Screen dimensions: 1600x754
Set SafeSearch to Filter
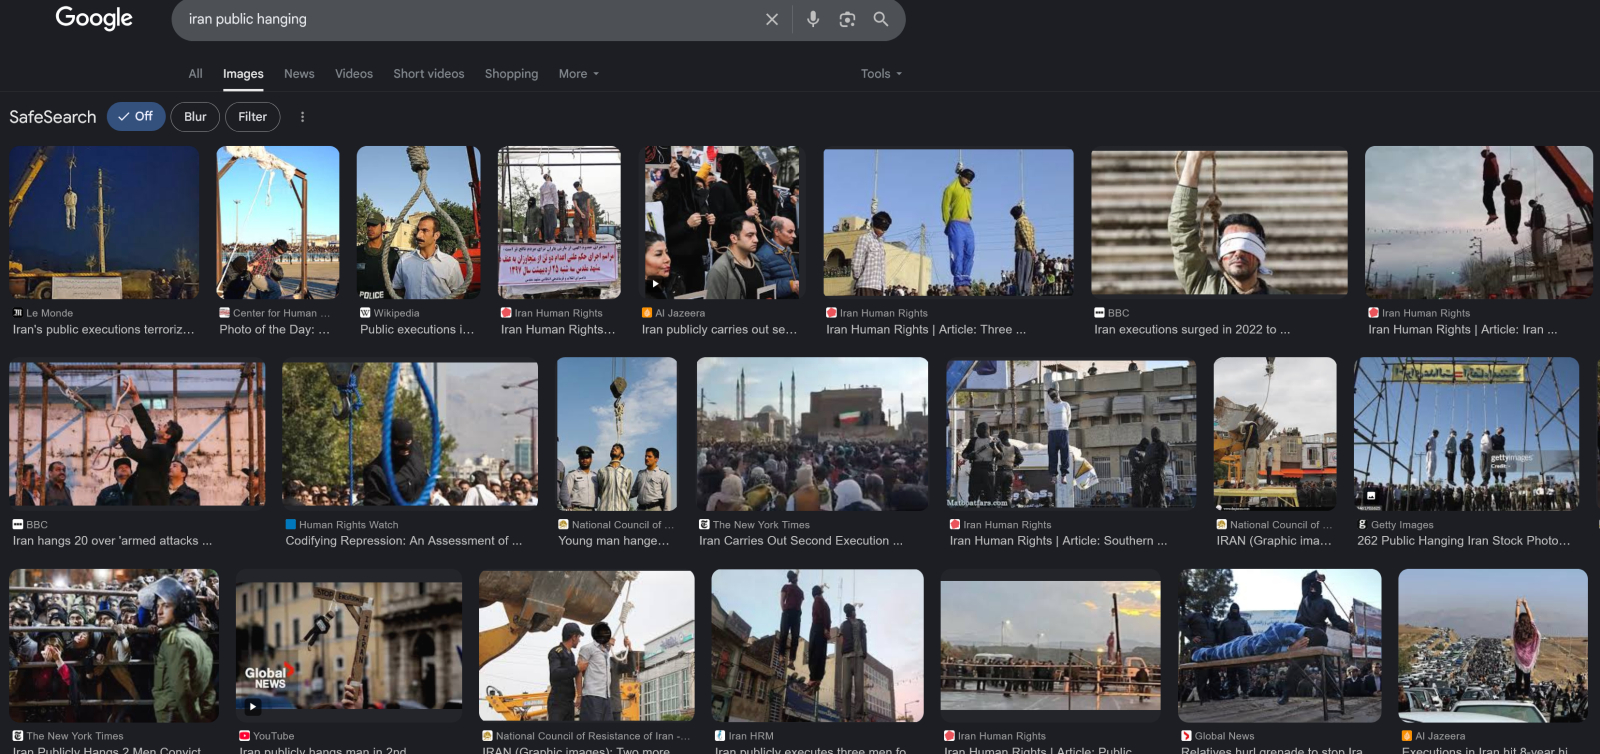[x=252, y=117]
